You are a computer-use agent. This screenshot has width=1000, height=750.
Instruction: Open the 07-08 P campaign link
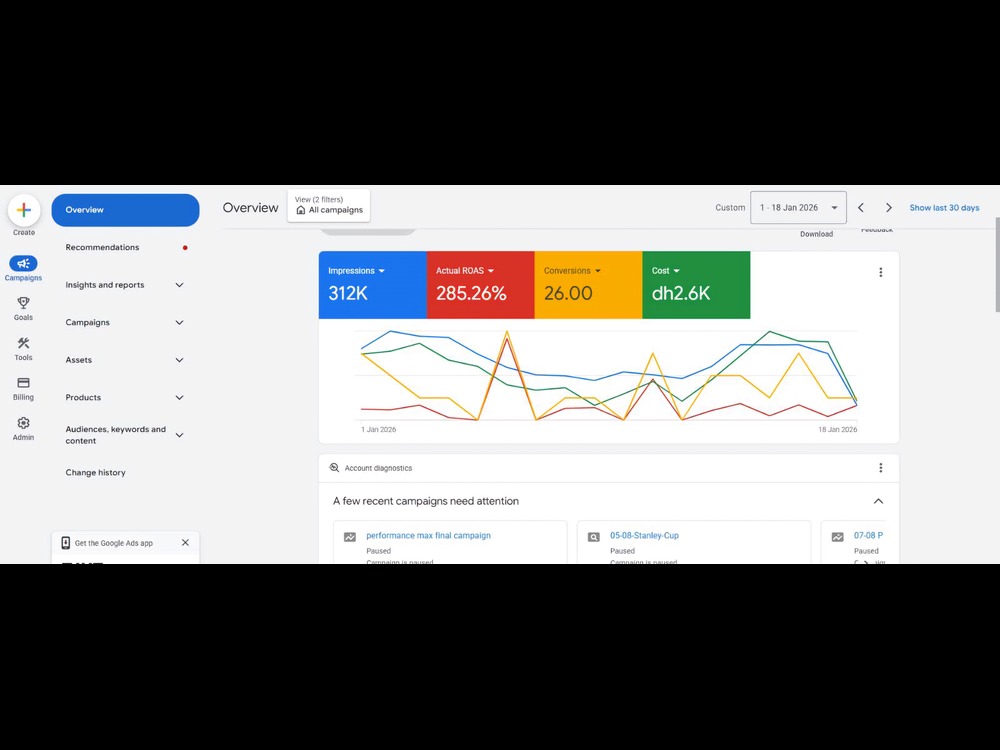click(869, 536)
